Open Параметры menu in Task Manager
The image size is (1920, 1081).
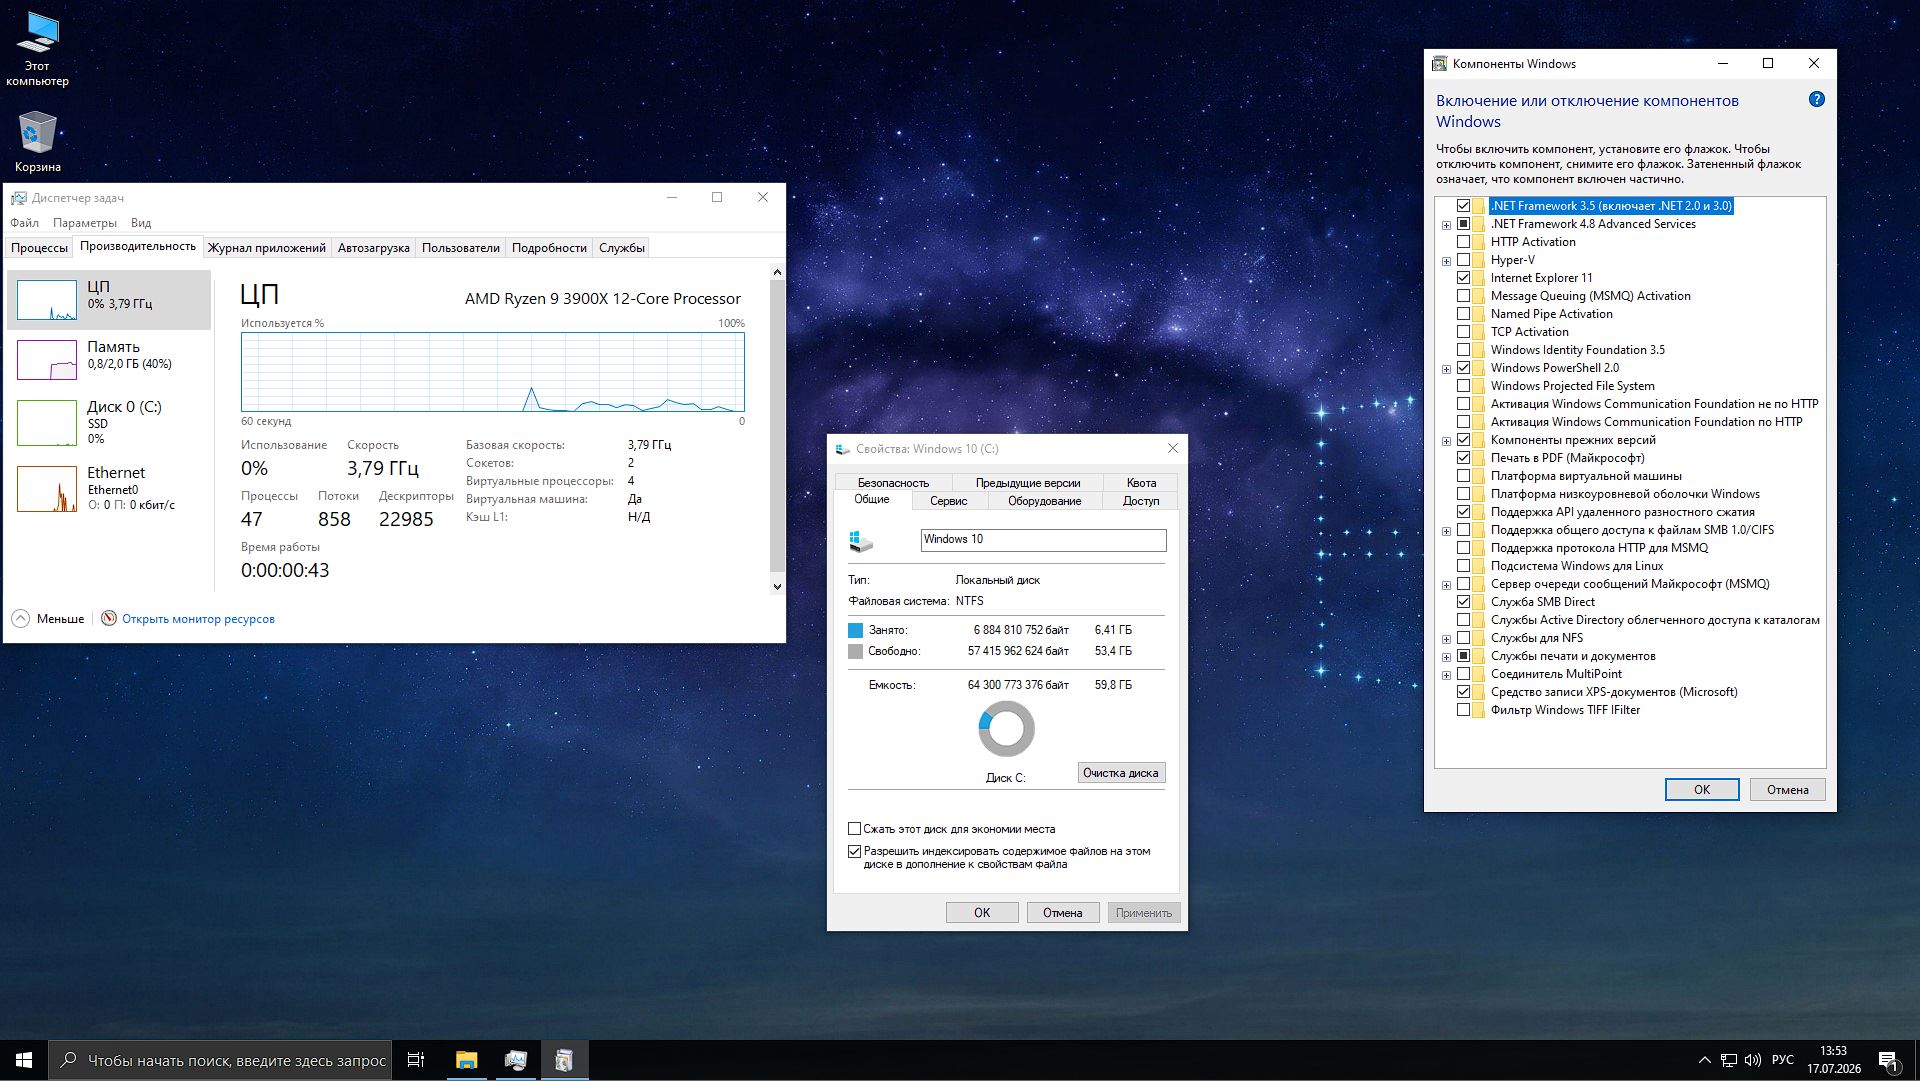(x=85, y=223)
